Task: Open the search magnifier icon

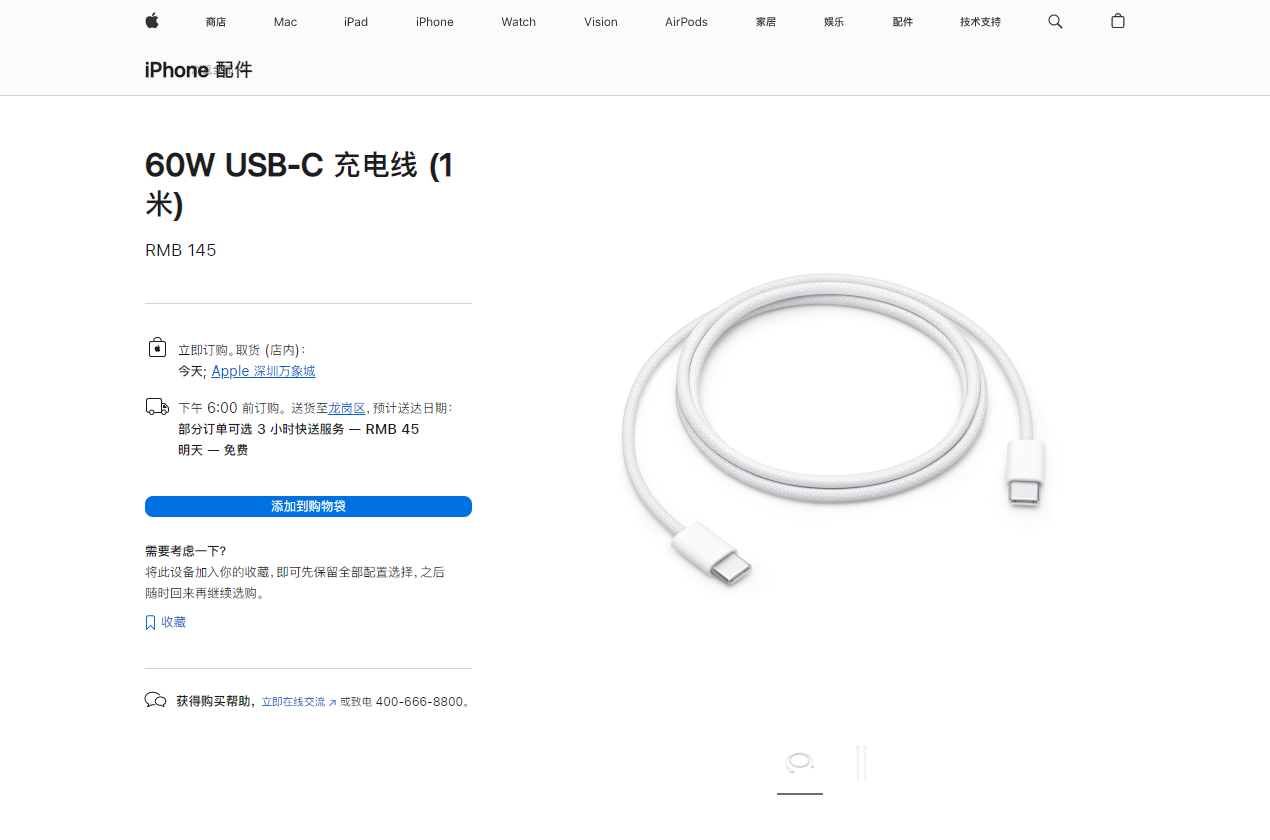Action: point(1055,21)
